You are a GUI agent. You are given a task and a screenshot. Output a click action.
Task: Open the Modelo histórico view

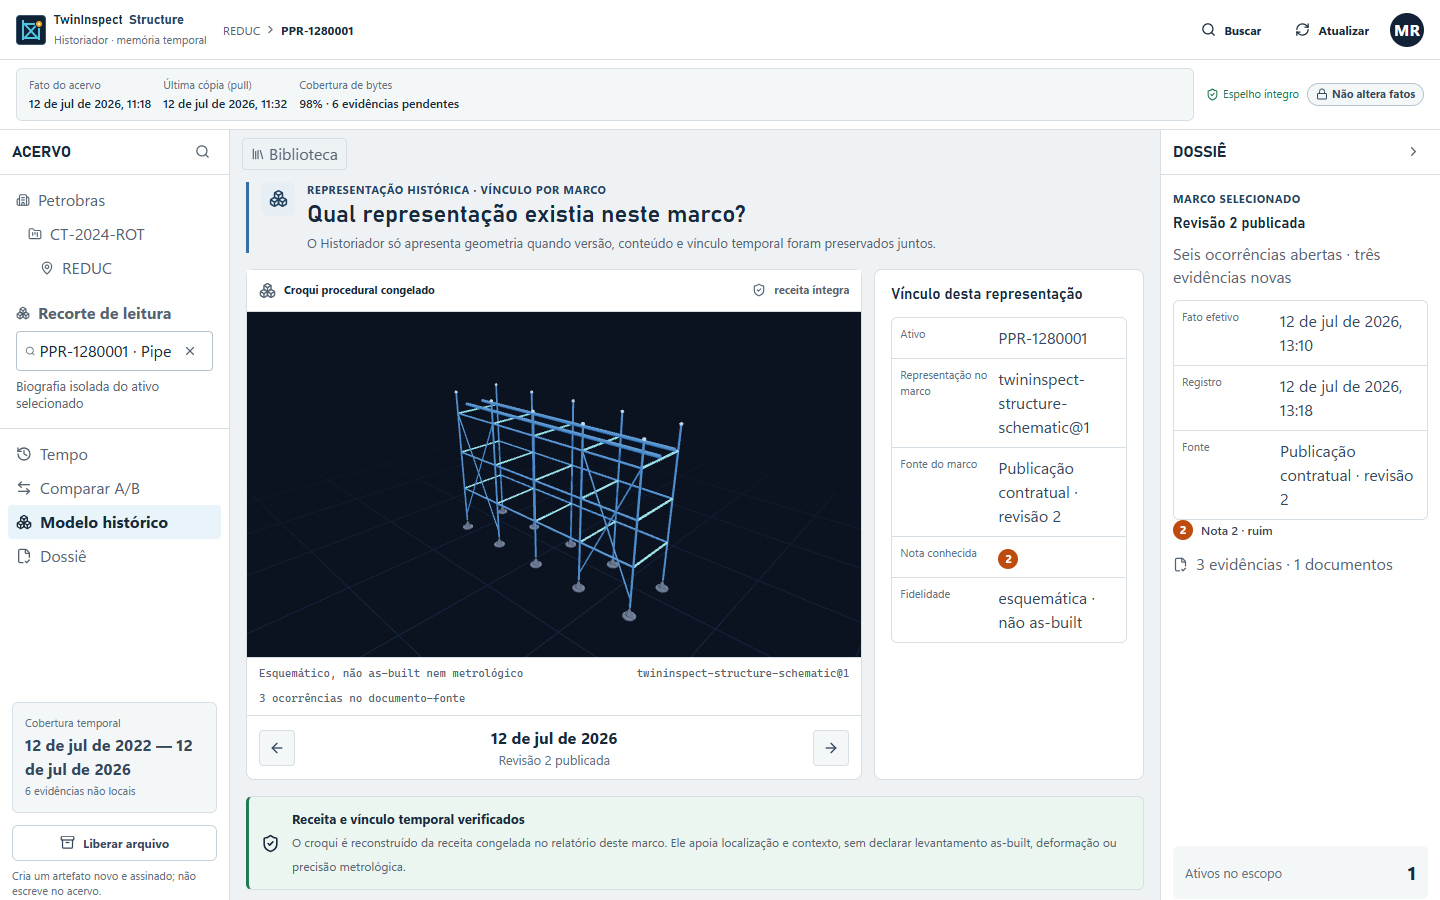[114, 522]
